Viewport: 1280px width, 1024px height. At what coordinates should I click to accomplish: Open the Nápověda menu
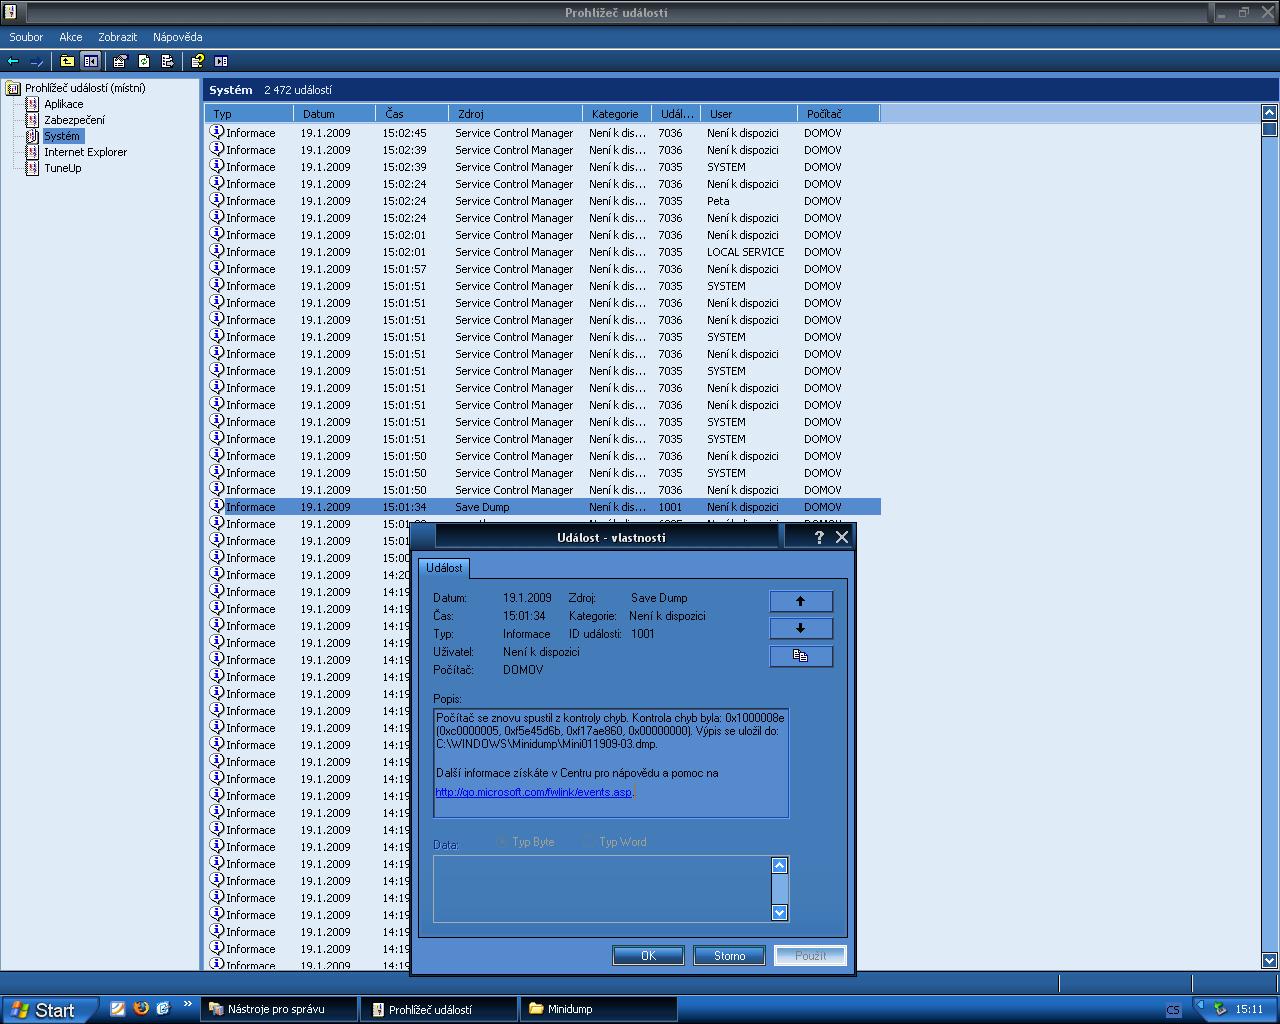point(178,37)
